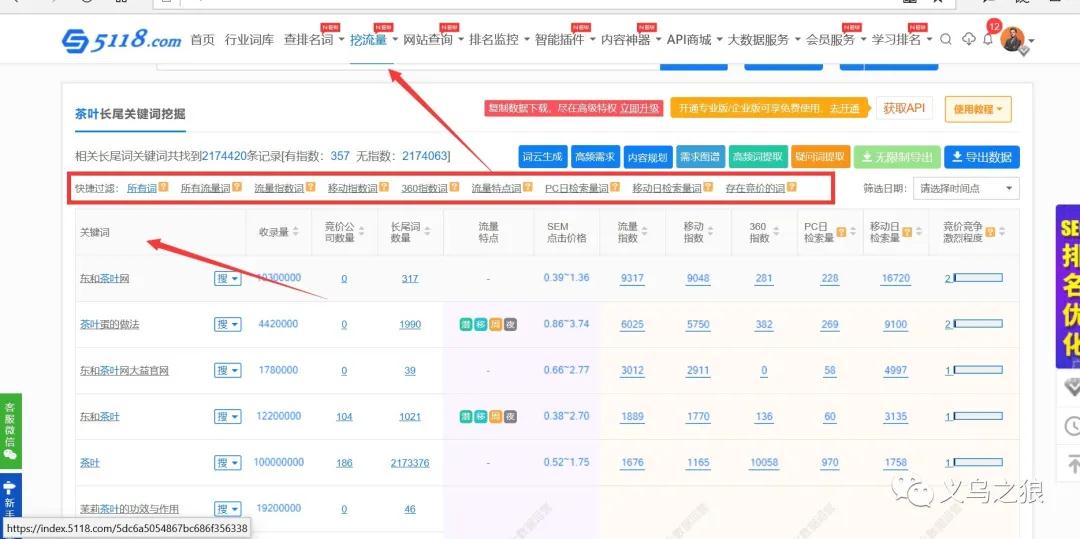Click competition bar for 东和茶叶网 row

(977, 278)
